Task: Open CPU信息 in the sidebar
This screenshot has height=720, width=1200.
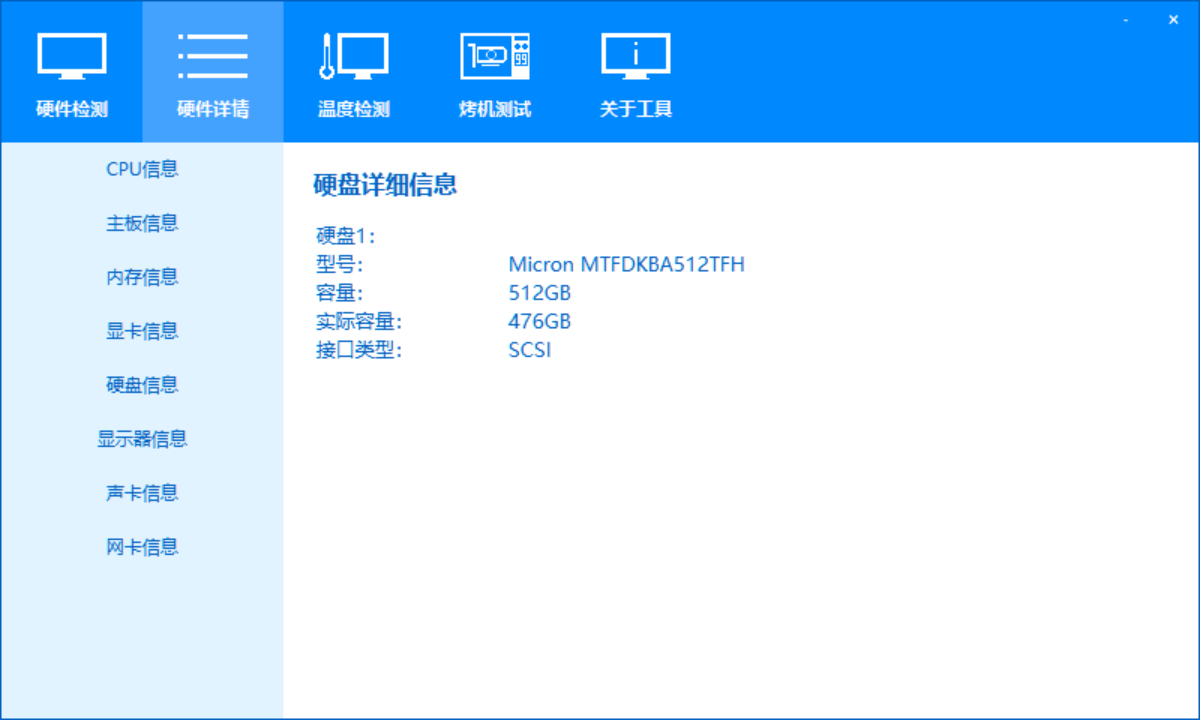Action: (x=142, y=169)
